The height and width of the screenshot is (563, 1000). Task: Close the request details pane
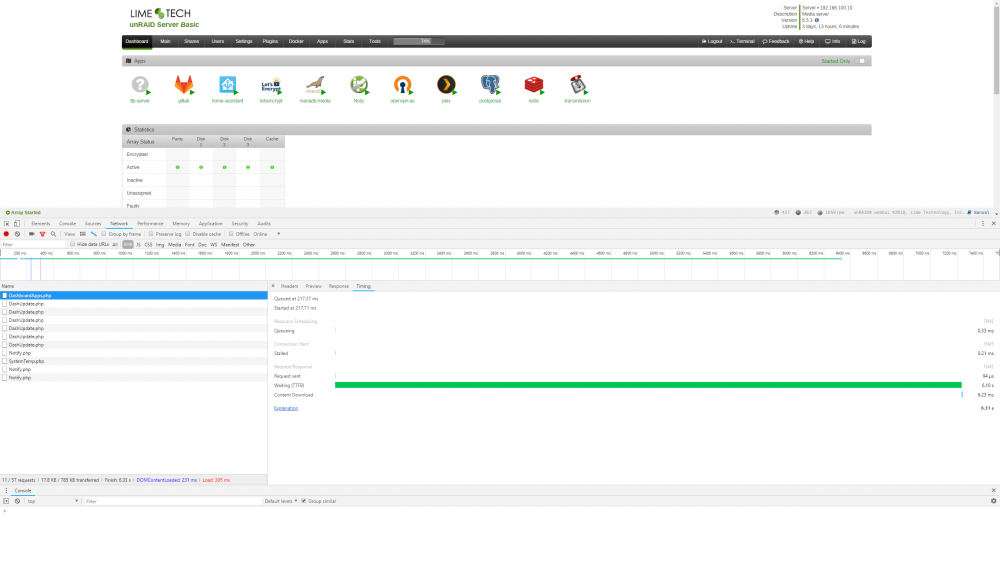click(273, 286)
